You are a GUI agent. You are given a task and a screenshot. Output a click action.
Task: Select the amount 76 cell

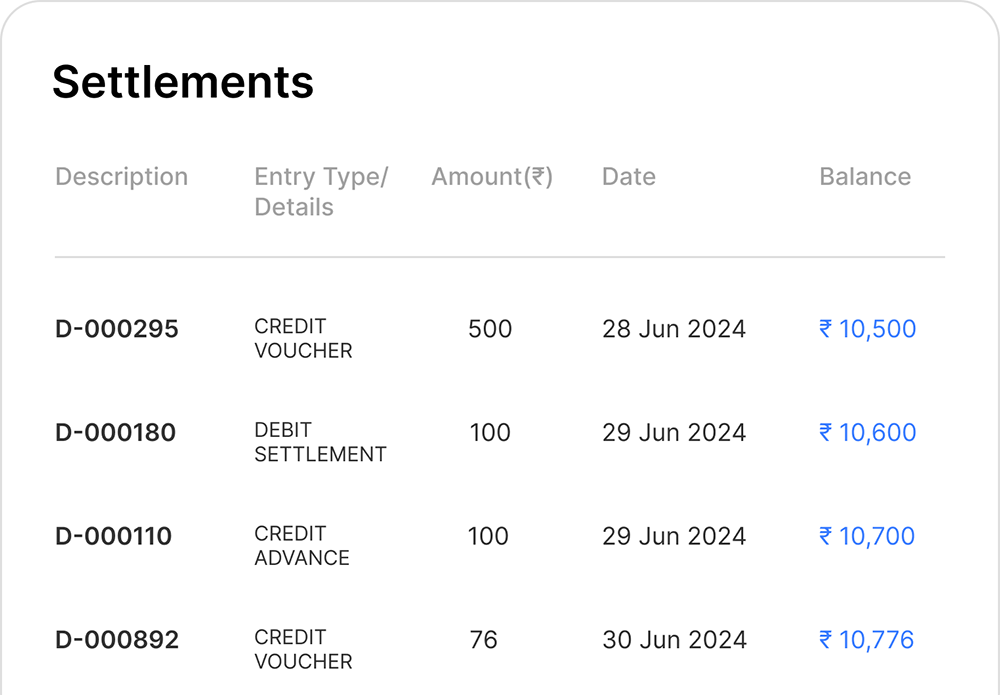(483, 640)
